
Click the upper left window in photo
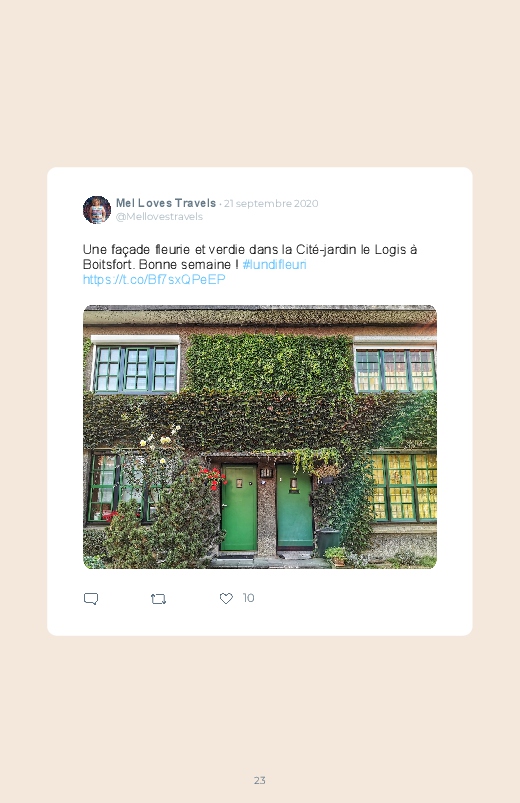[136, 369]
